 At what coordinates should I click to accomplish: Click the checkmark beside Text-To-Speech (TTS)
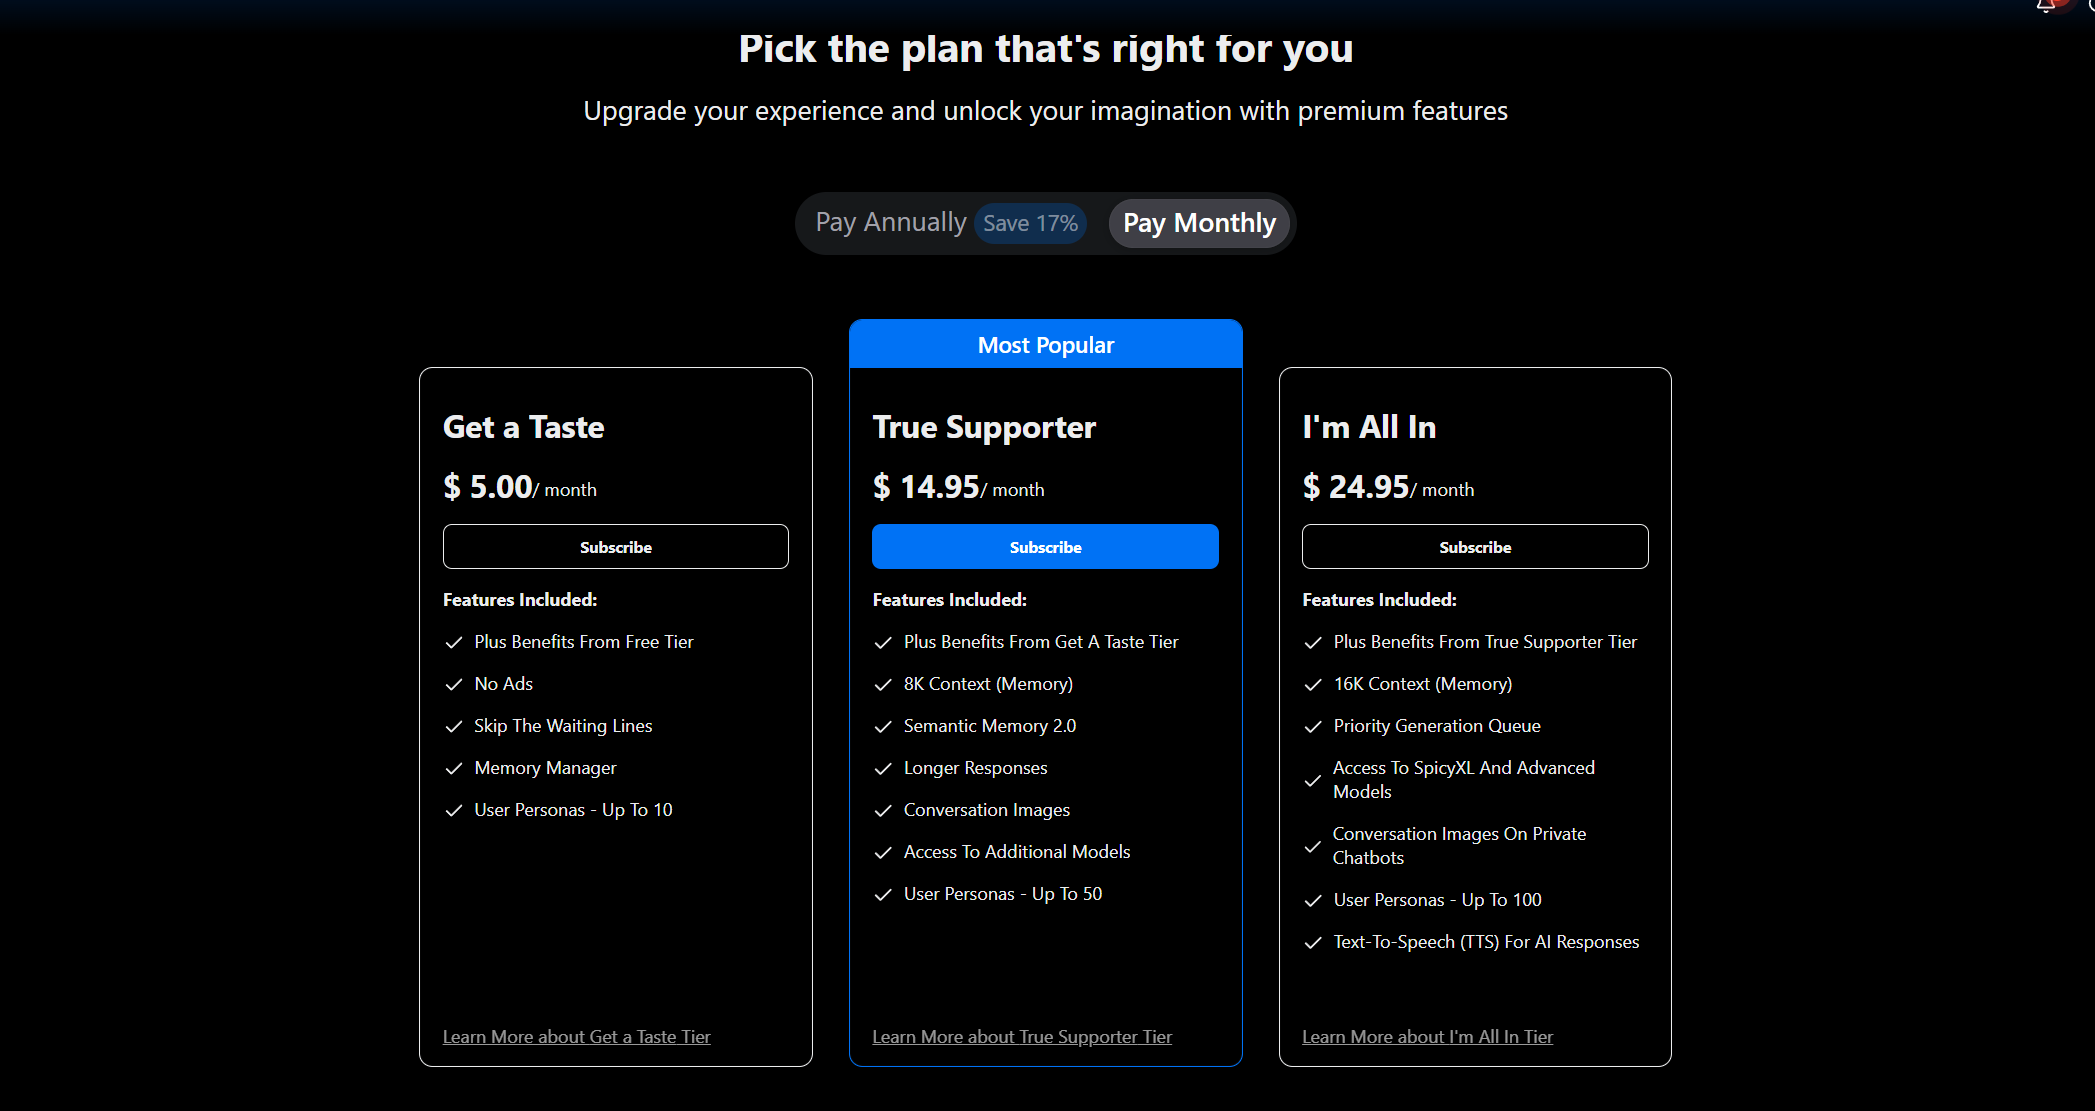coord(1313,942)
